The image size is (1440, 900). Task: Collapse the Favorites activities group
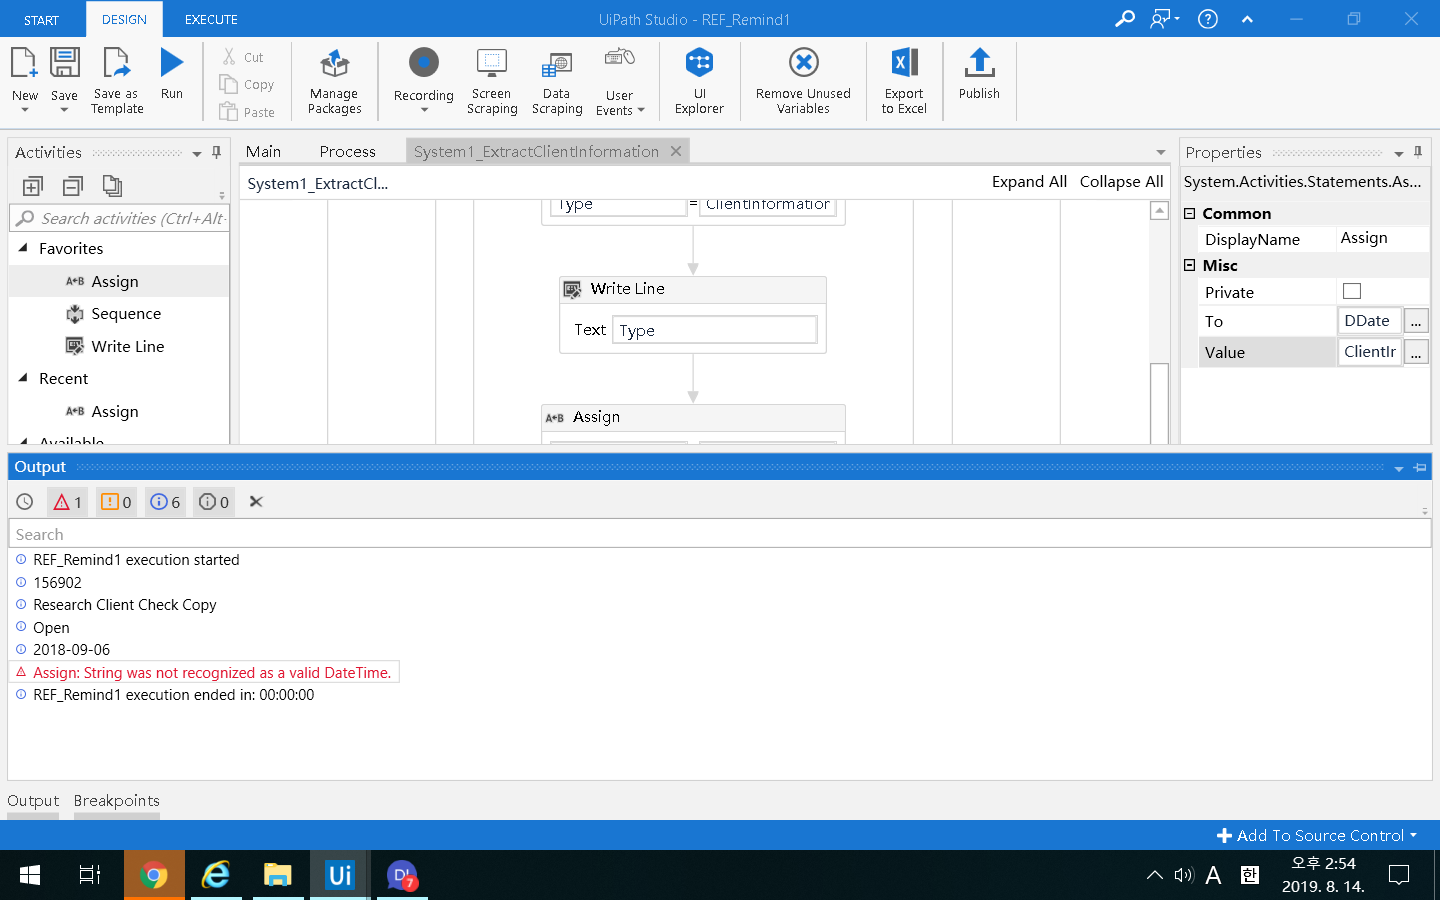tap(23, 248)
